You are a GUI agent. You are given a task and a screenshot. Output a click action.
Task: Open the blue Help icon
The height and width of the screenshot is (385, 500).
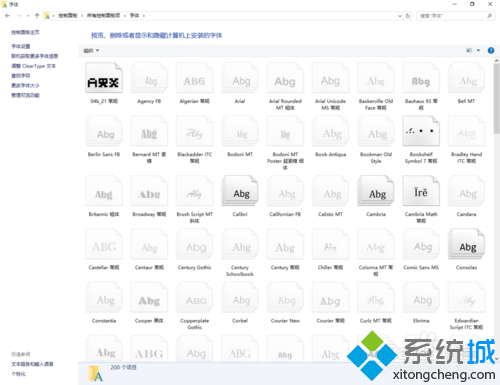(x=491, y=50)
